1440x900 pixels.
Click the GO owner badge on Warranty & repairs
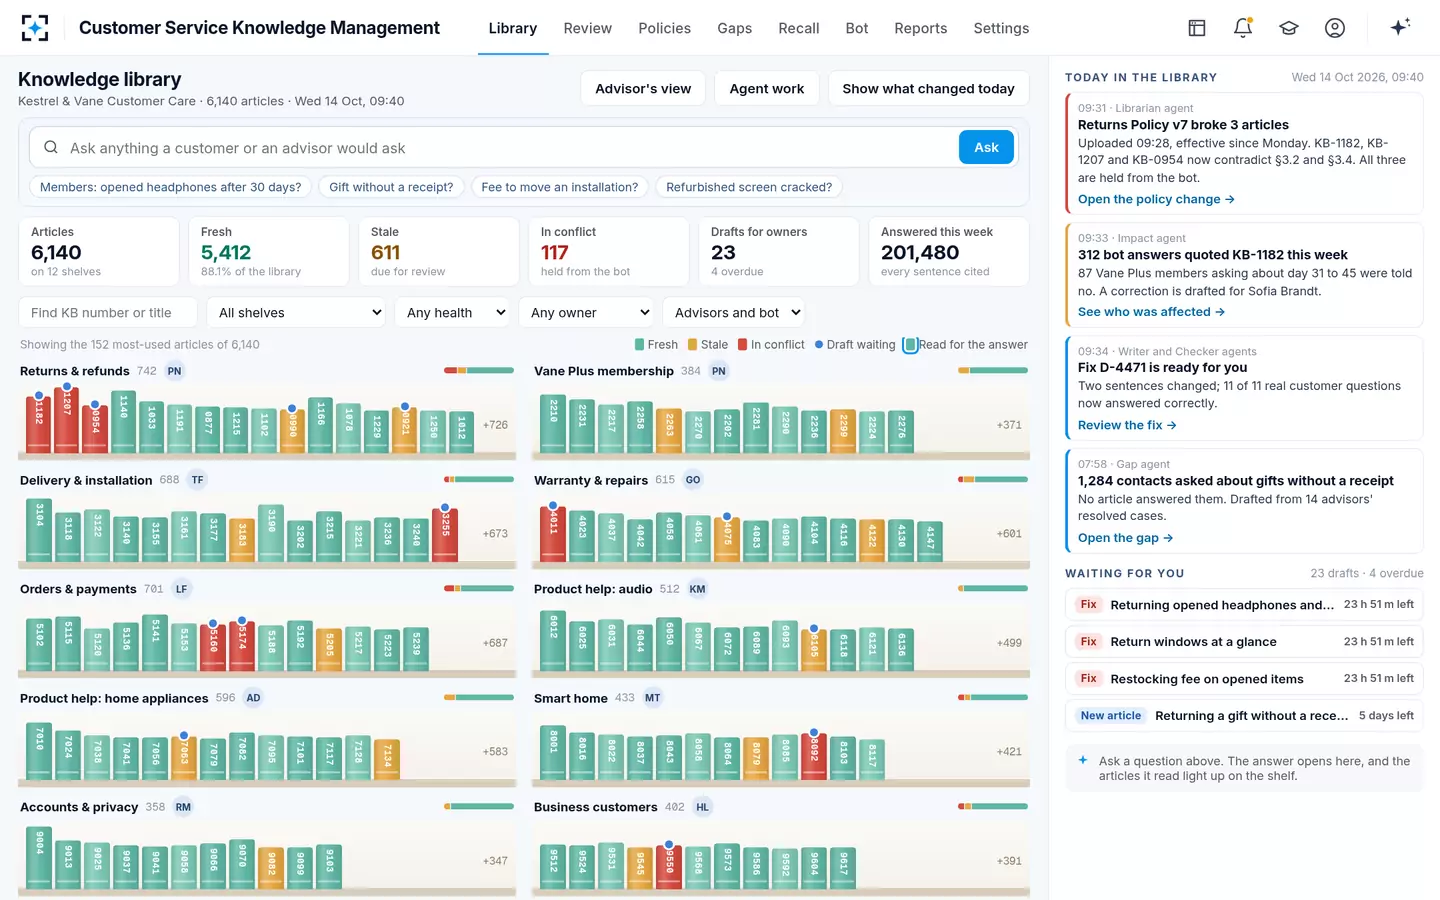693,480
